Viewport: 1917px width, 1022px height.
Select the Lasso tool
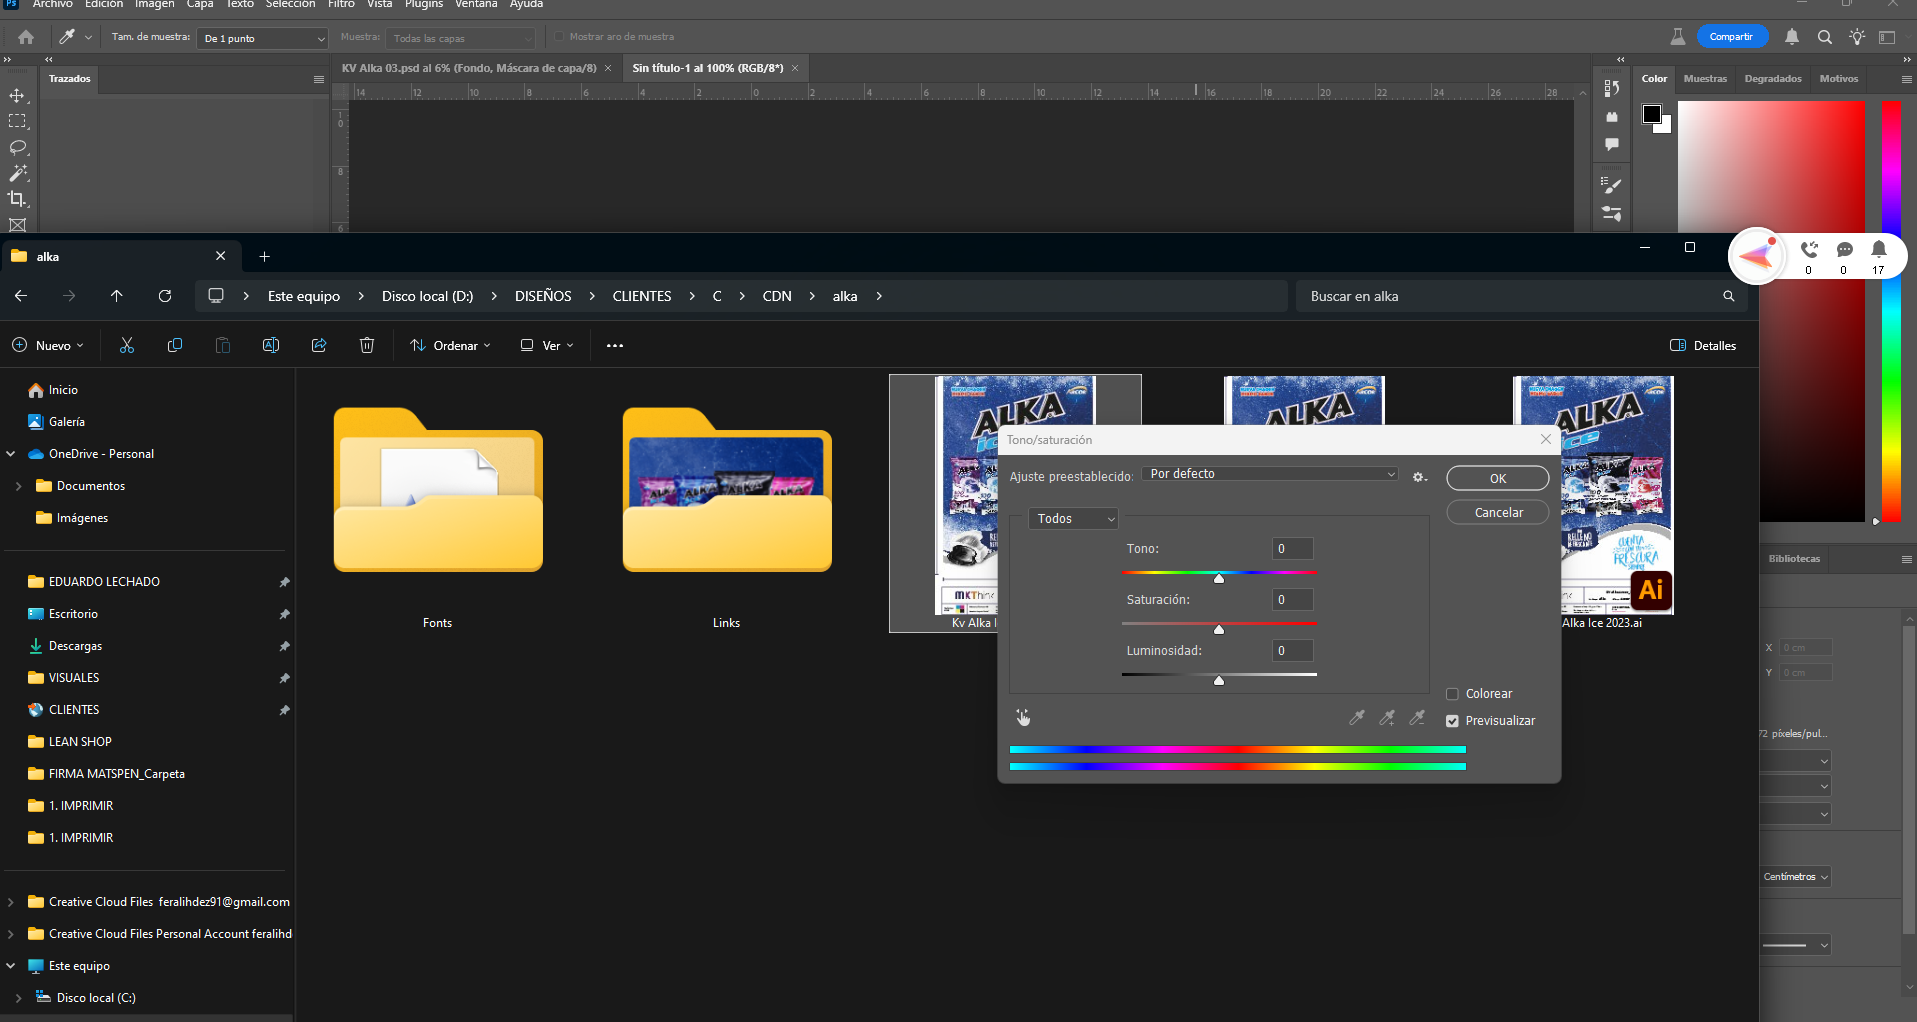pos(17,147)
